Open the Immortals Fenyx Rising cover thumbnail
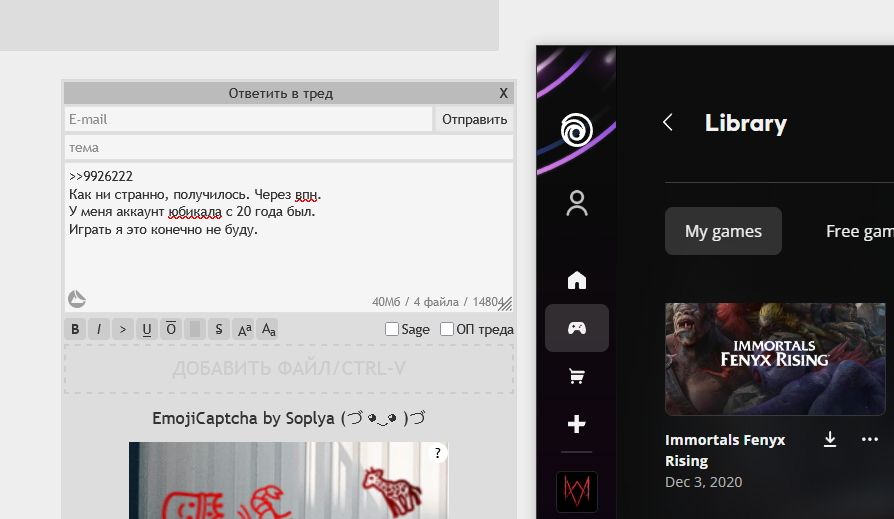Image resolution: width=894 pixels, height=519 pixels. (775, 359)
